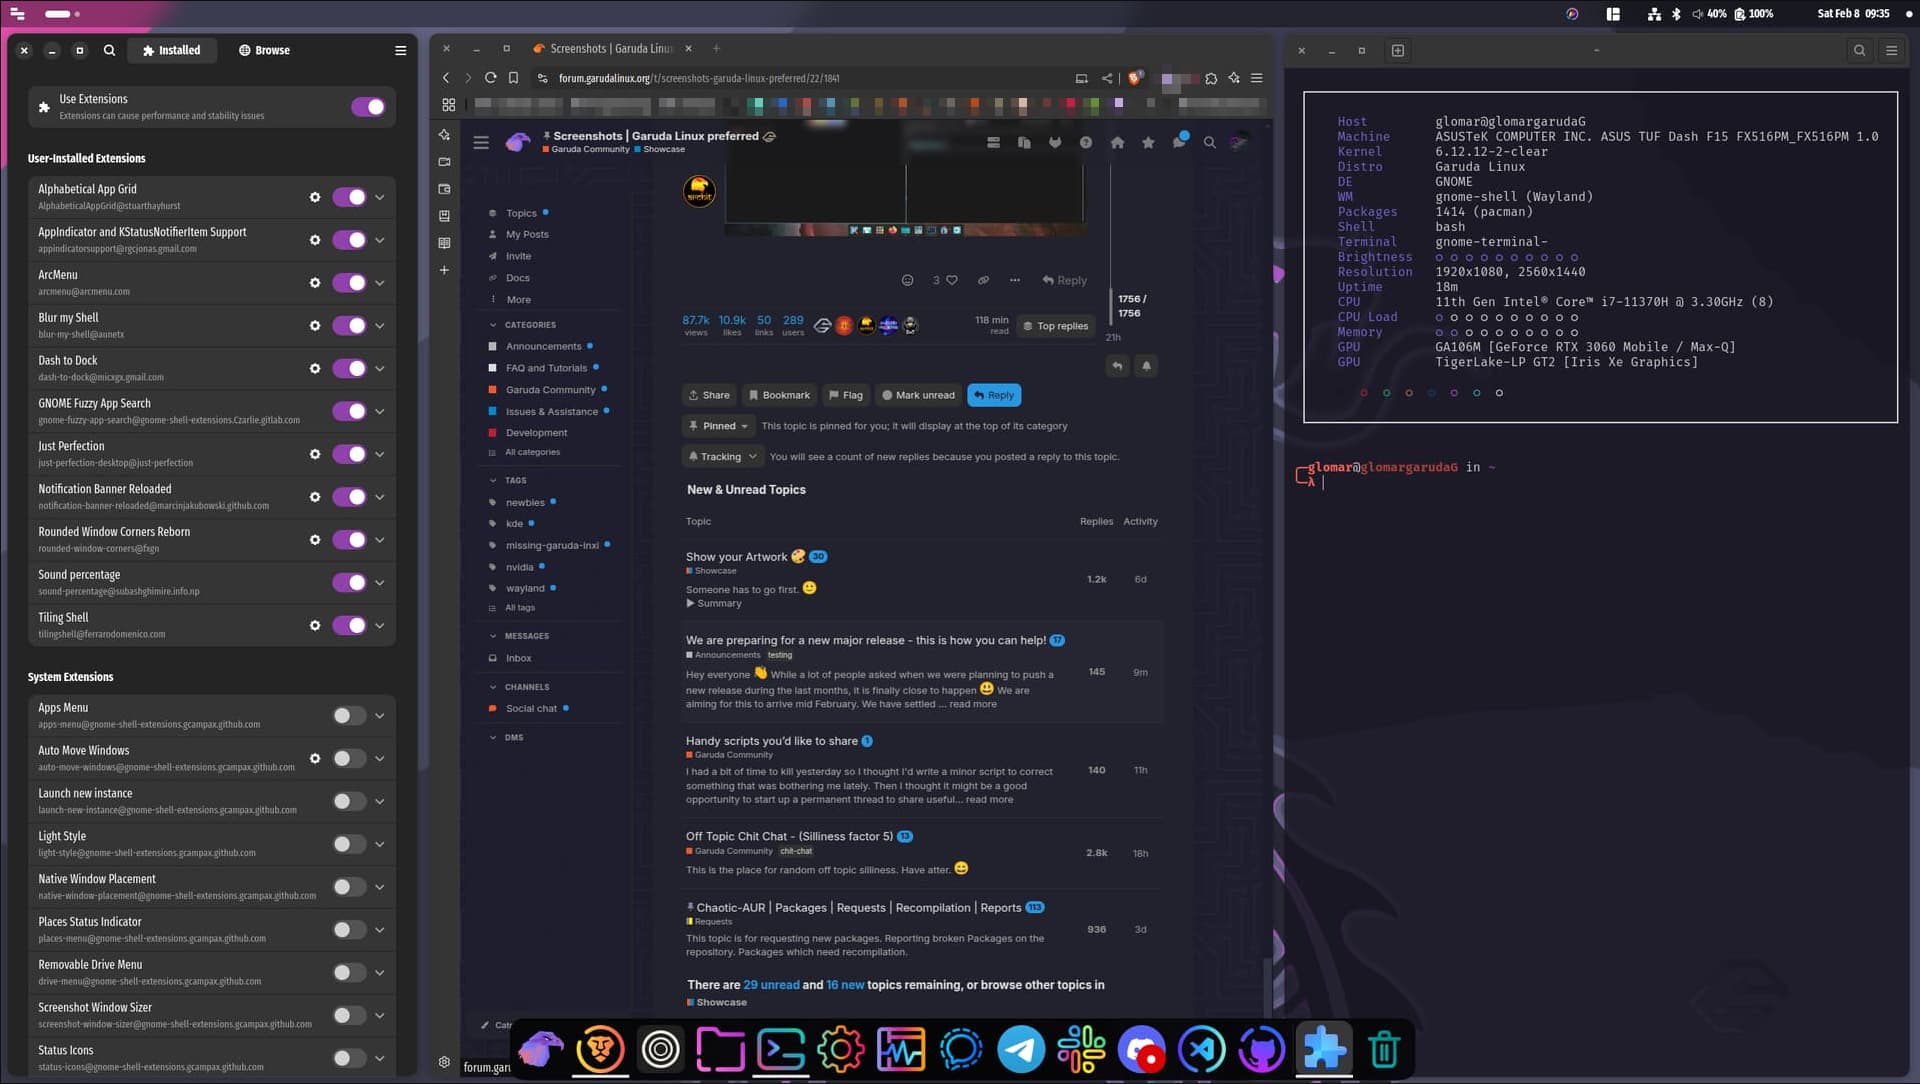This screenshot has height=1084, width=1920.
Task: Expand Launch new instance details
Action: tap(380, 801)
